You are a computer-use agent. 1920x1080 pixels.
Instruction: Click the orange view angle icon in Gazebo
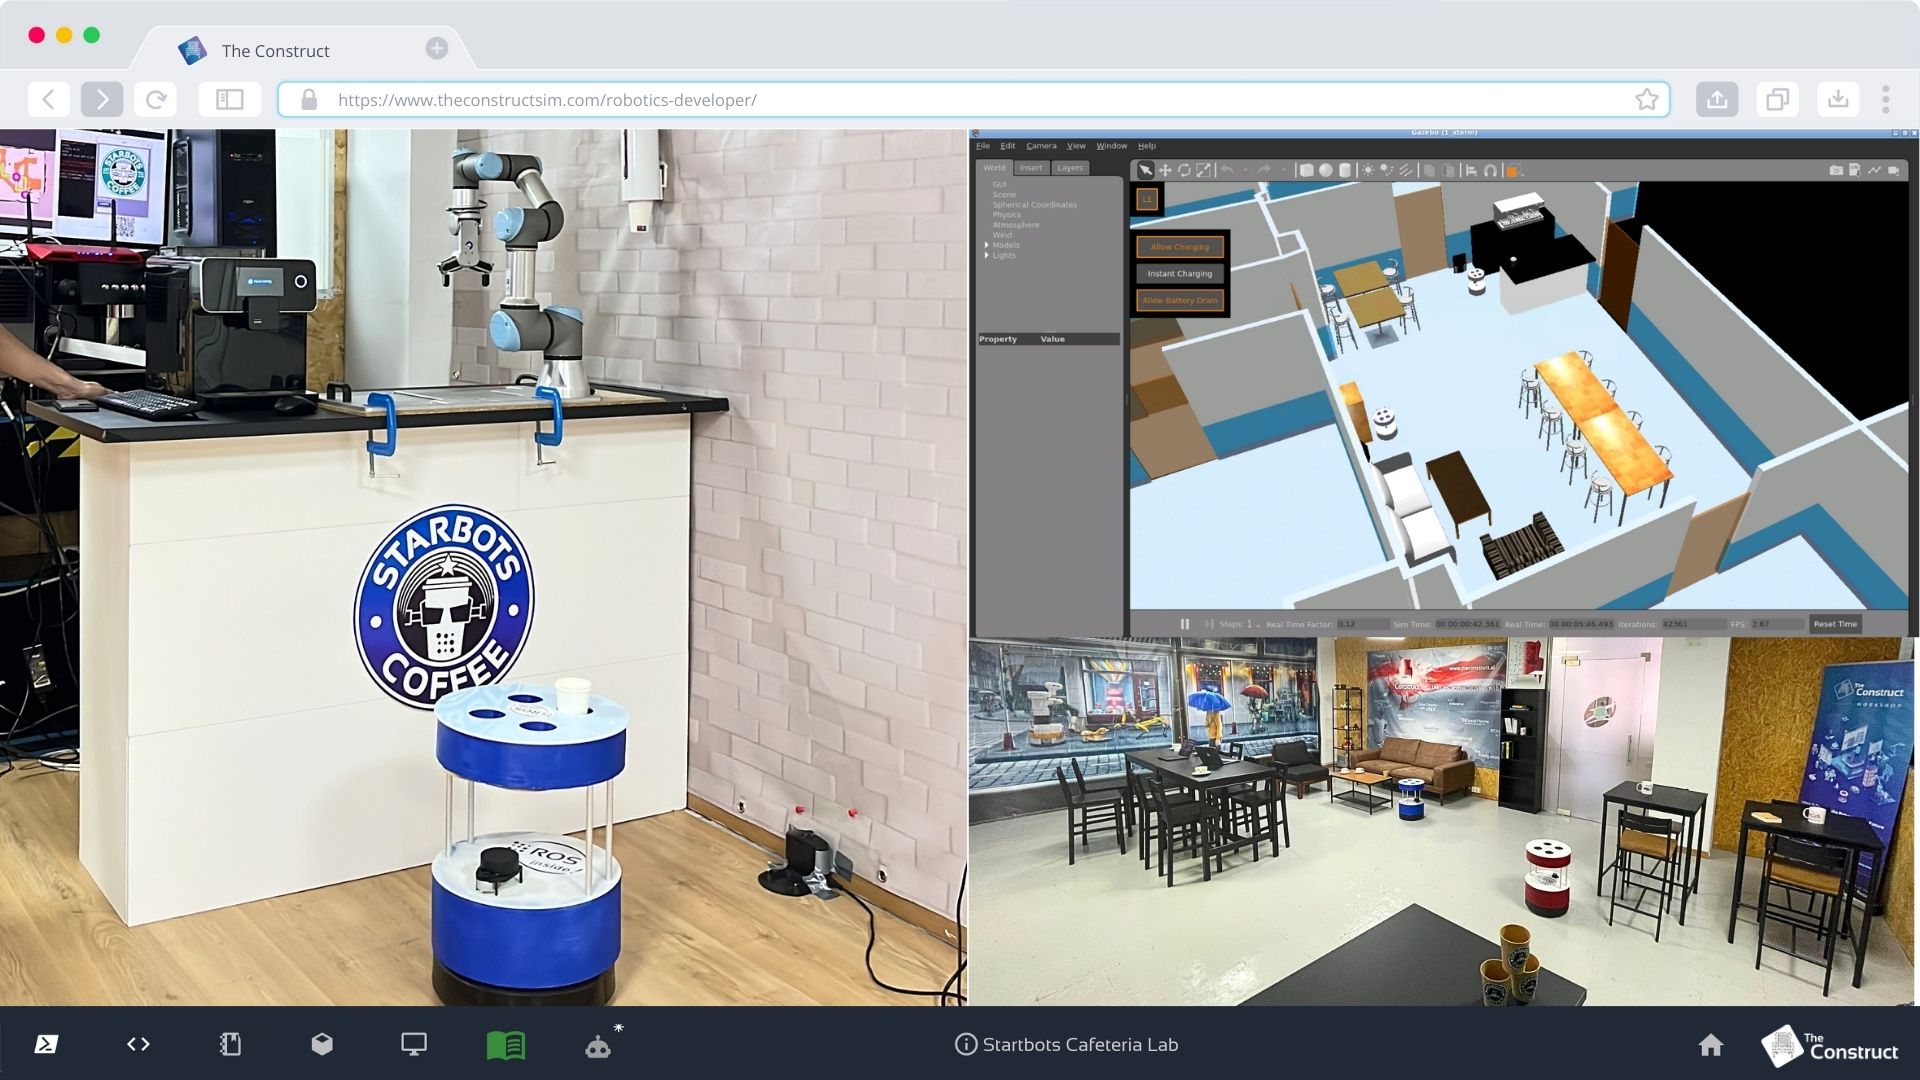pos(1512,171)
